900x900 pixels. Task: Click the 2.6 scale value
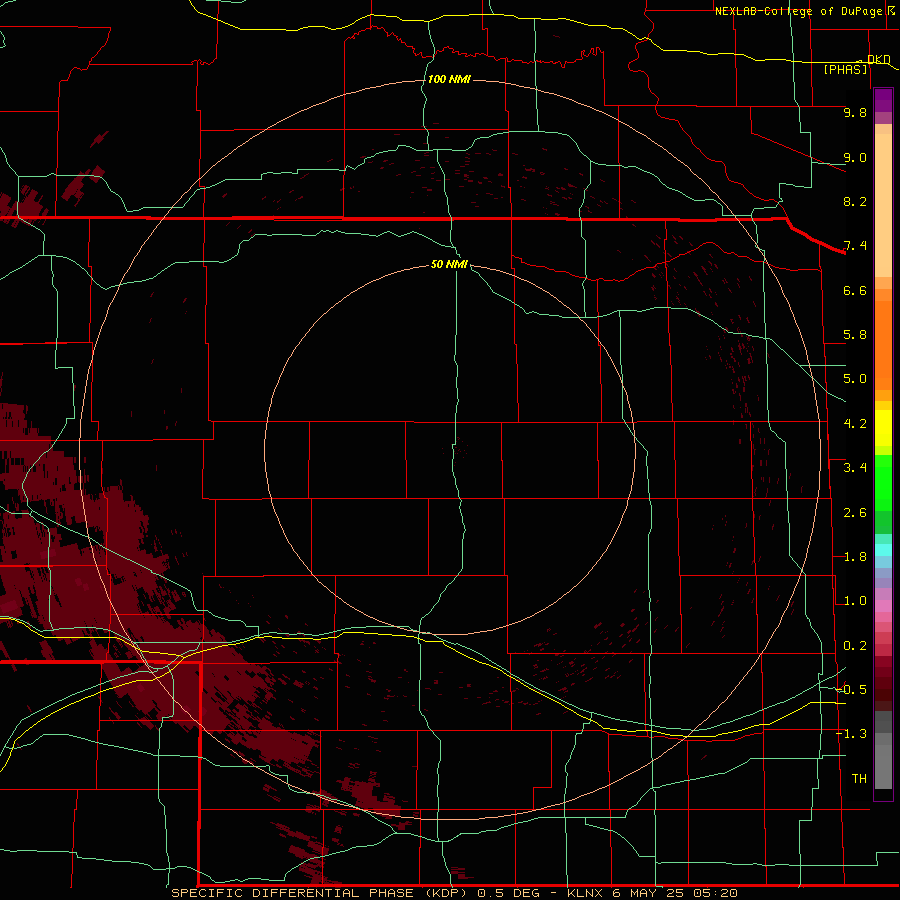(855, 513)
